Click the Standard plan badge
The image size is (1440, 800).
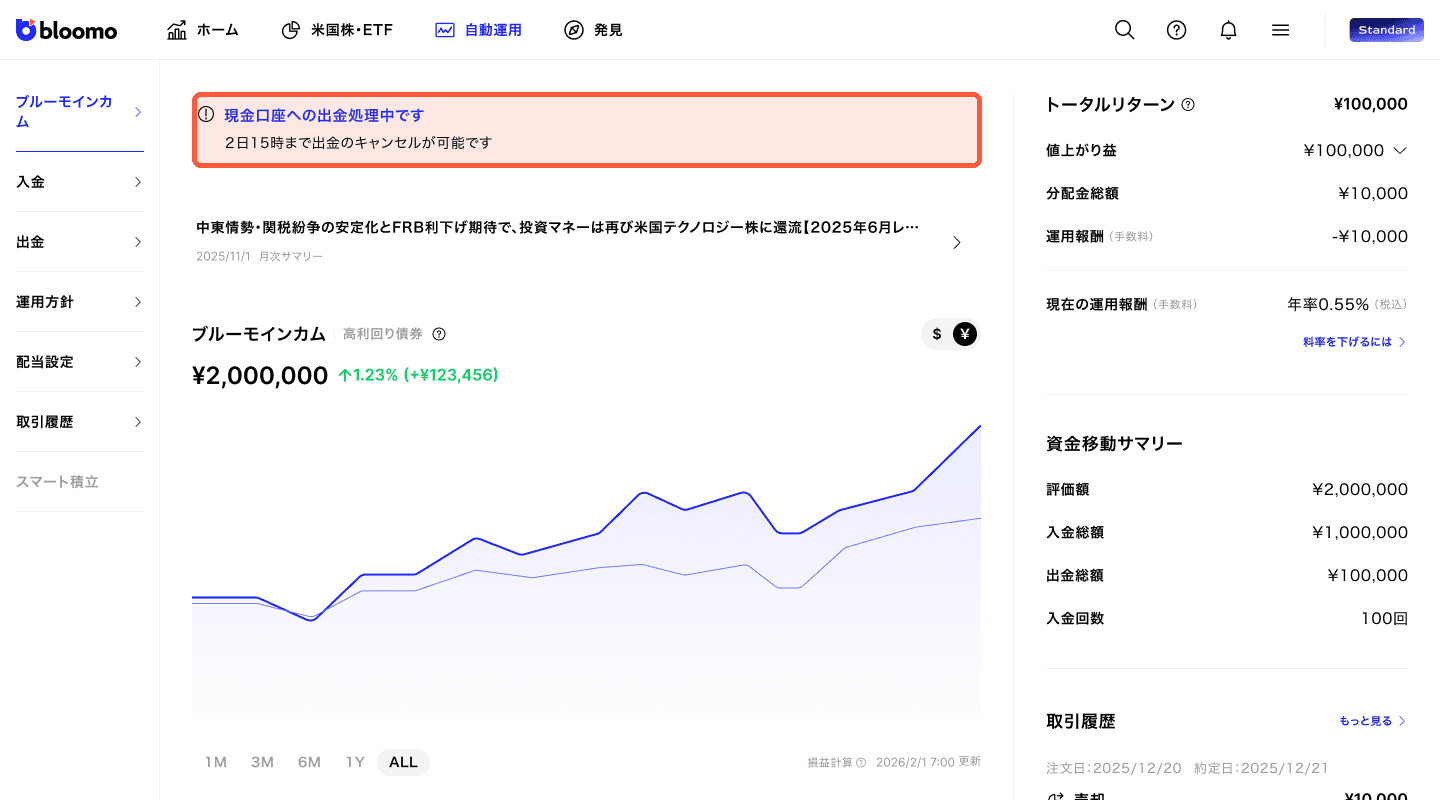[1386, 30]
